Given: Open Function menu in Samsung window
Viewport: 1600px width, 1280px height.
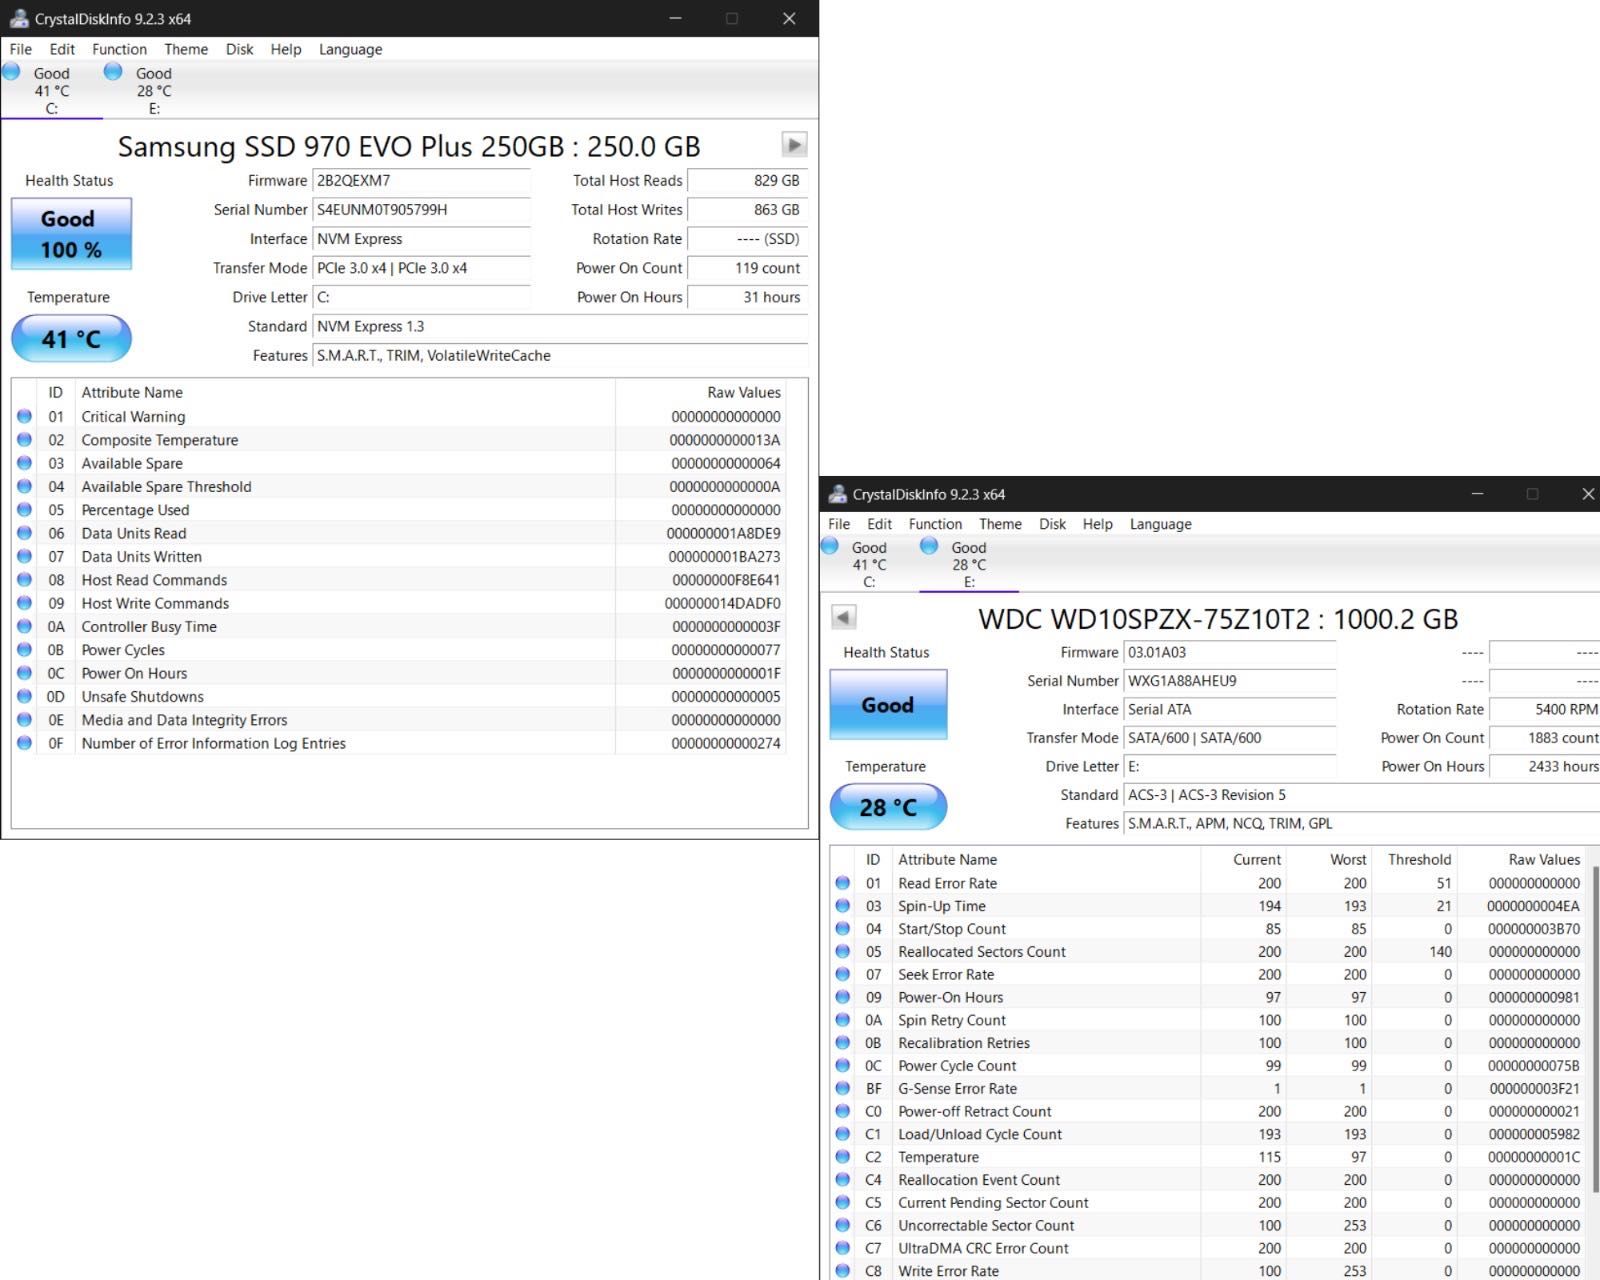Looking at the screenshot, I should 119,49.
